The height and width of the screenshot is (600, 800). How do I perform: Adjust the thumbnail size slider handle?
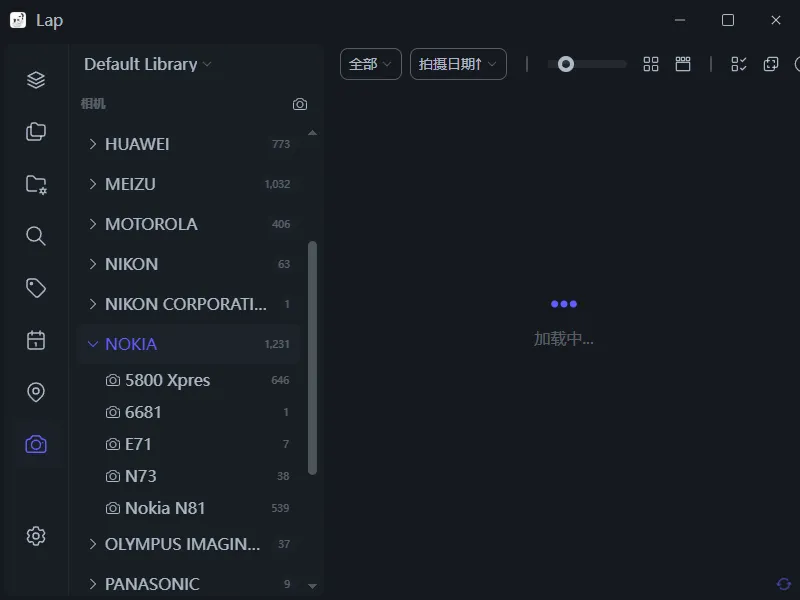566,64
